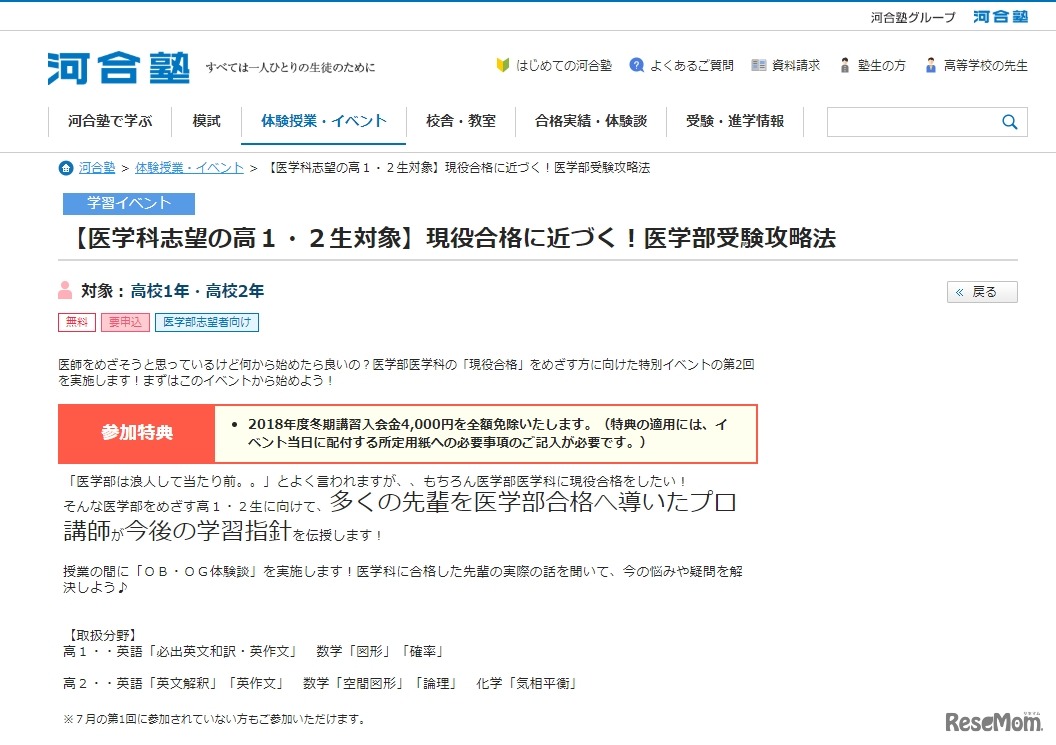Select the 体験授業・イベント tab
The image size is (1056, 745).
coord(324,121)
